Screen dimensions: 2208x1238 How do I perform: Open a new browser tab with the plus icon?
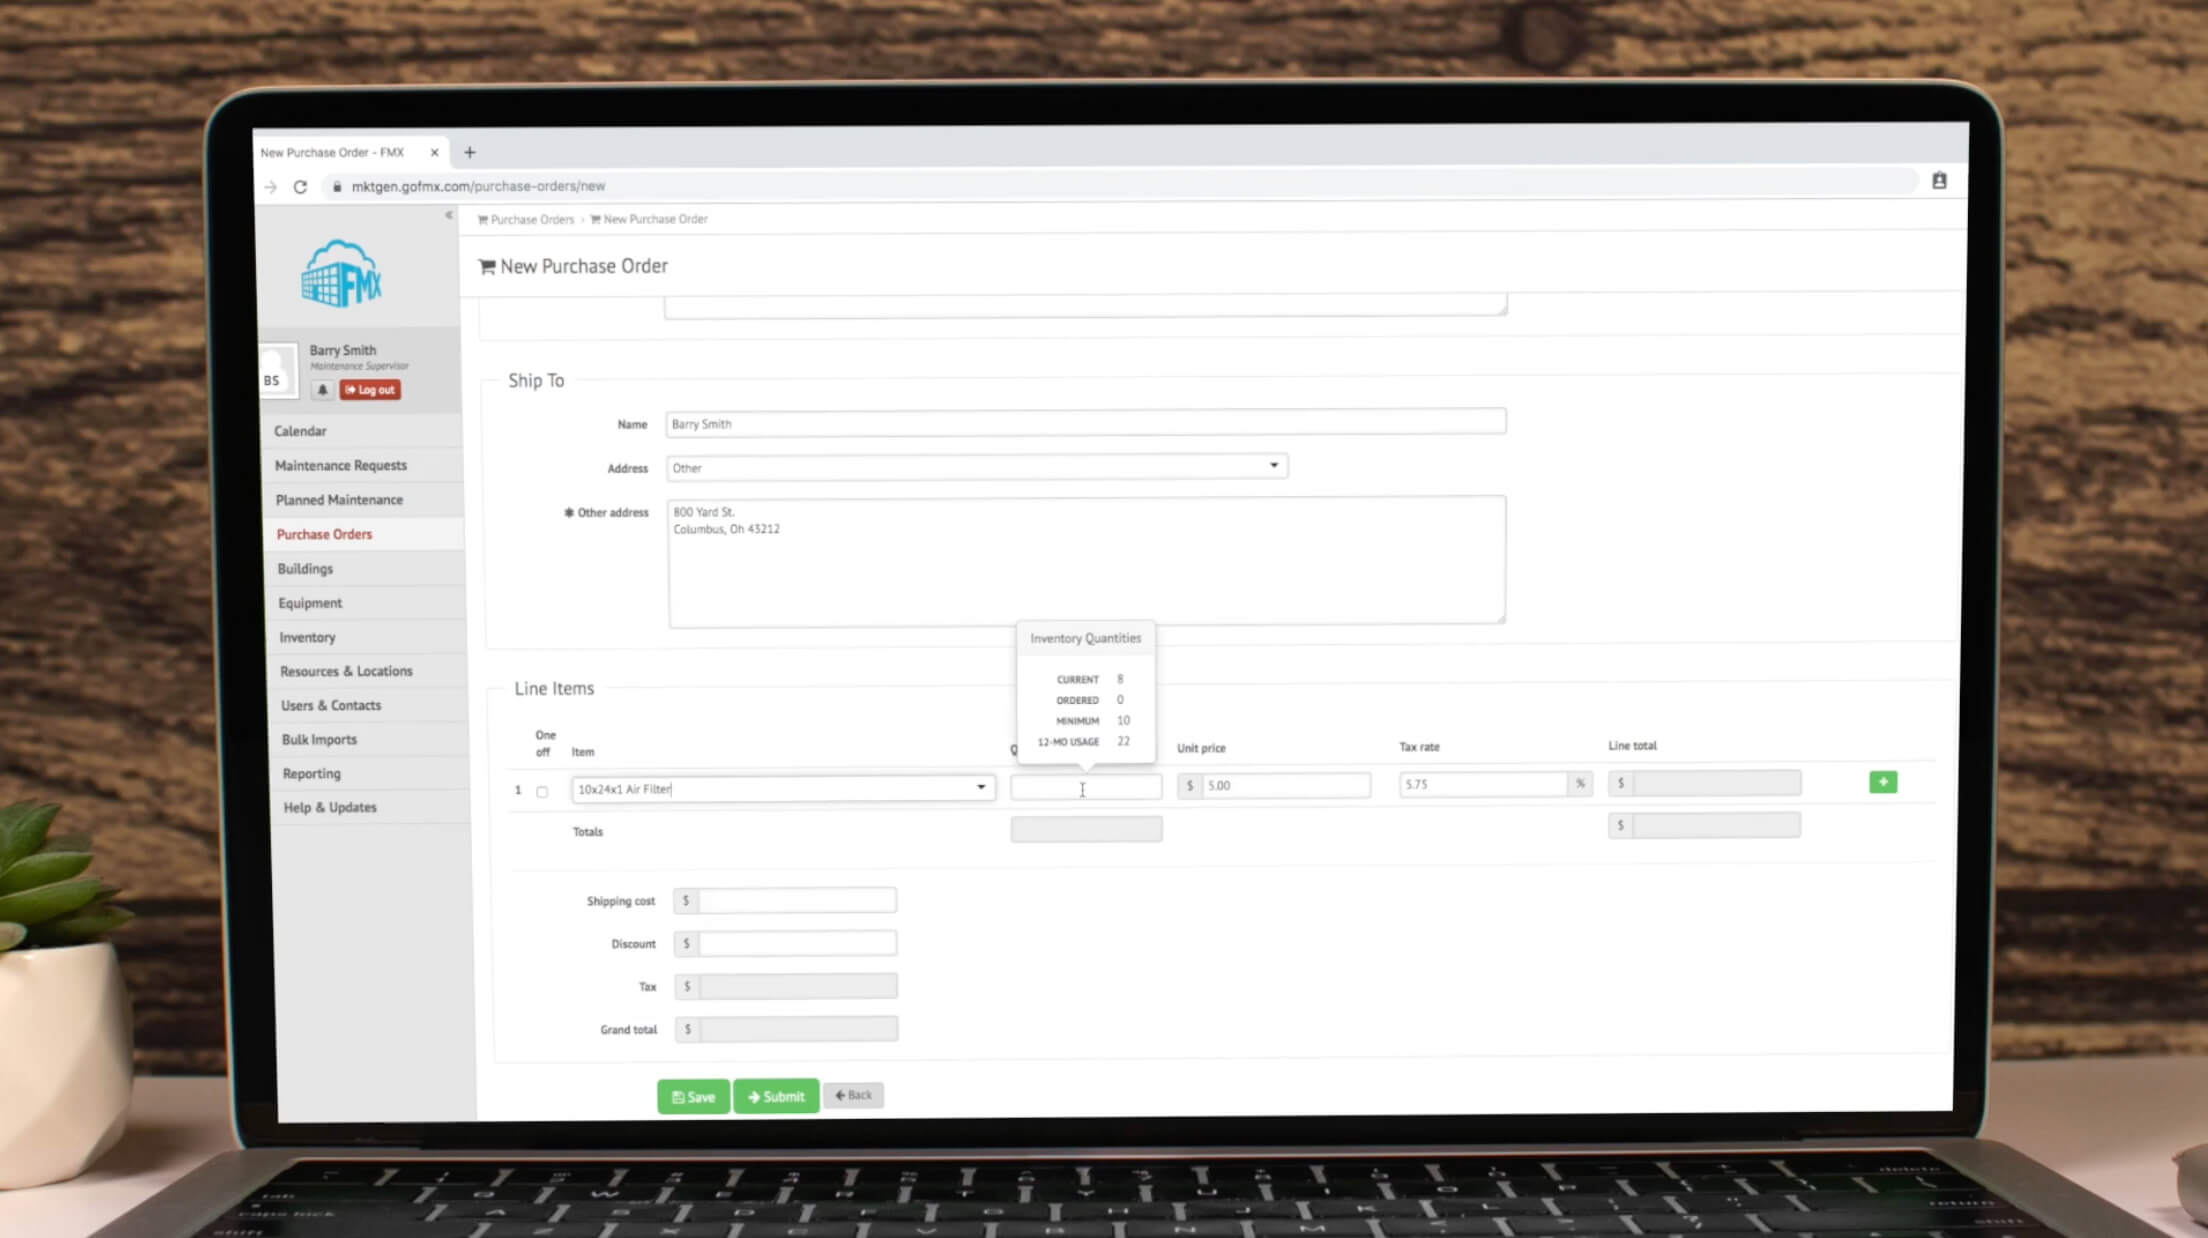470,151
